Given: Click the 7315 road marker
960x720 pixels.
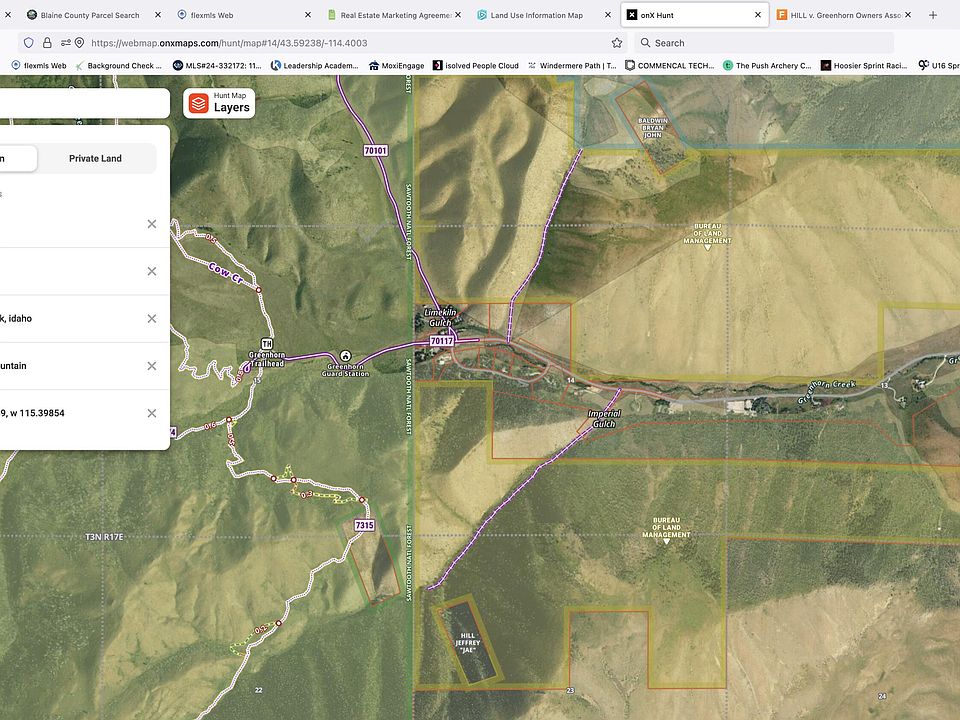Looking at the screenshot, I should click(364, 525).
